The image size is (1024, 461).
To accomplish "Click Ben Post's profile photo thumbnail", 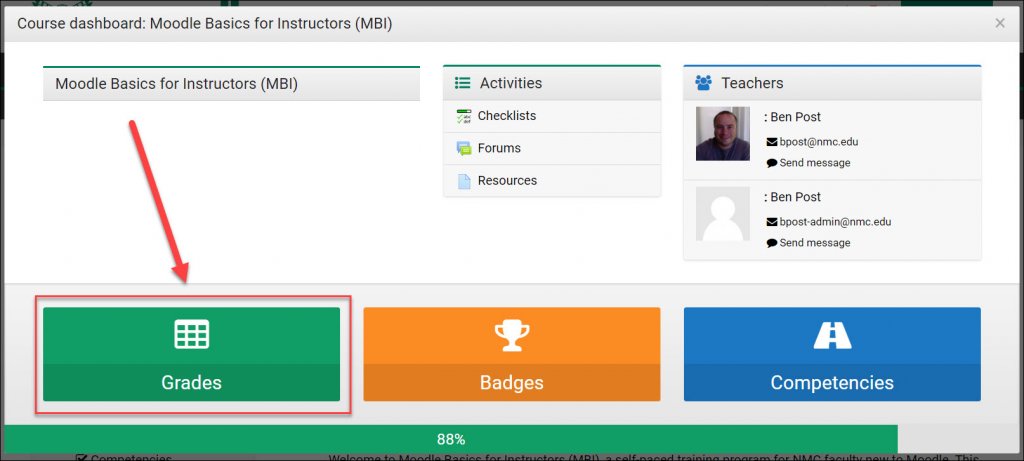I will click(722, 134).
